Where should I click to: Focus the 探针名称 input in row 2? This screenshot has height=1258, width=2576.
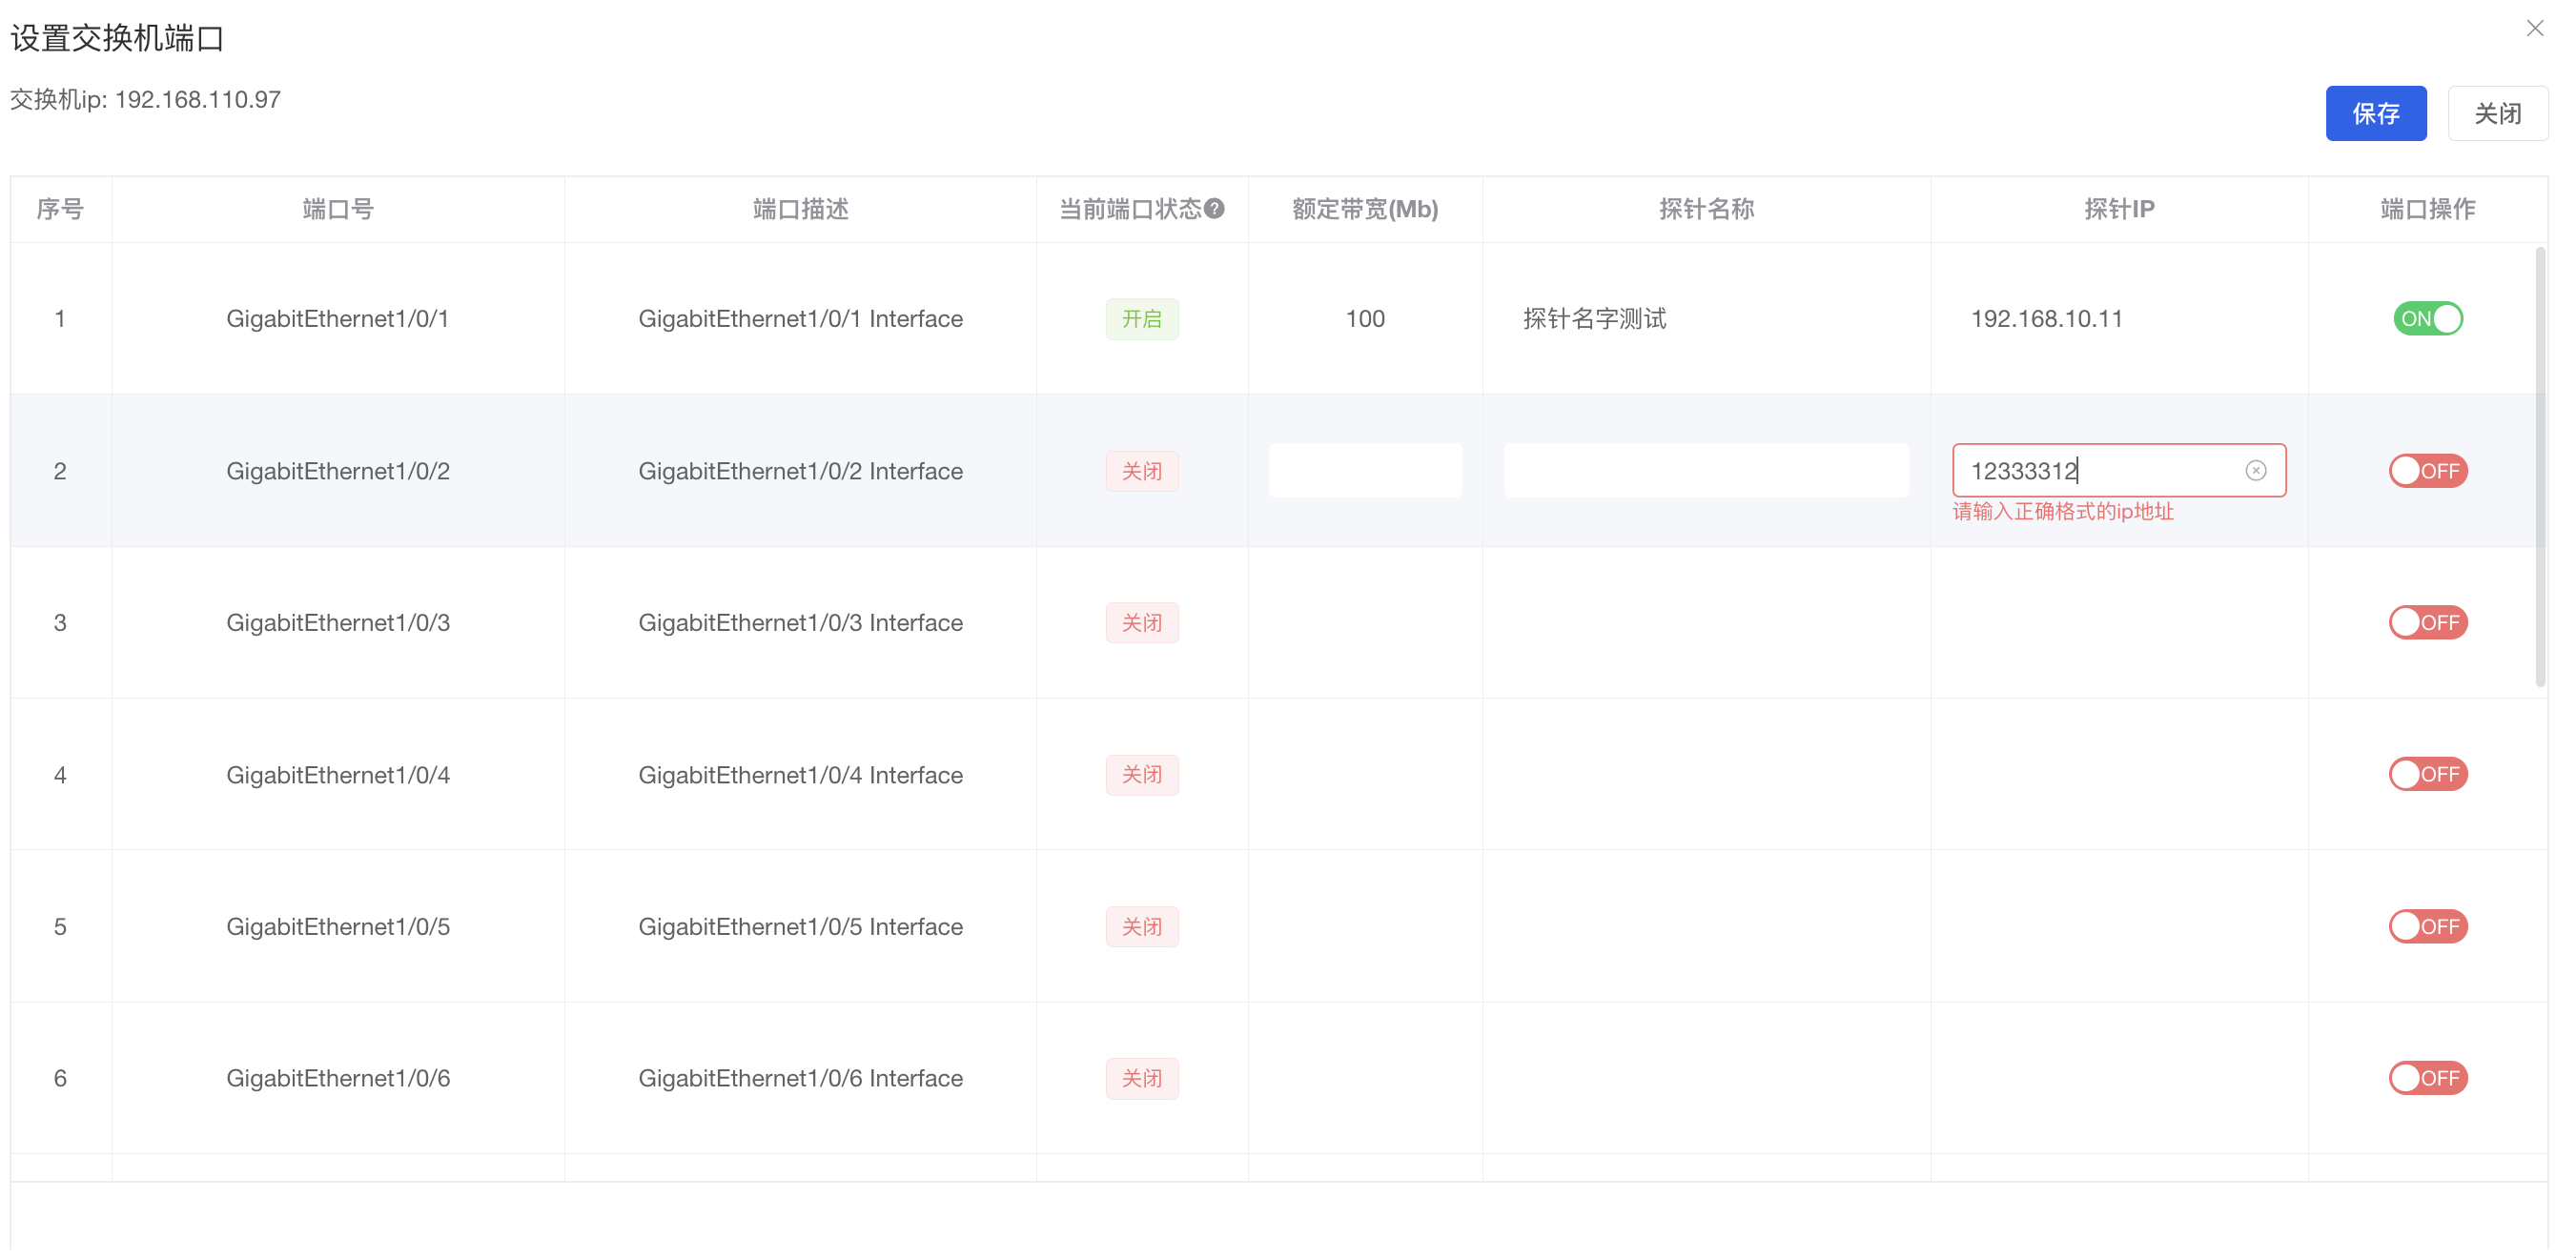point(1705,471)
